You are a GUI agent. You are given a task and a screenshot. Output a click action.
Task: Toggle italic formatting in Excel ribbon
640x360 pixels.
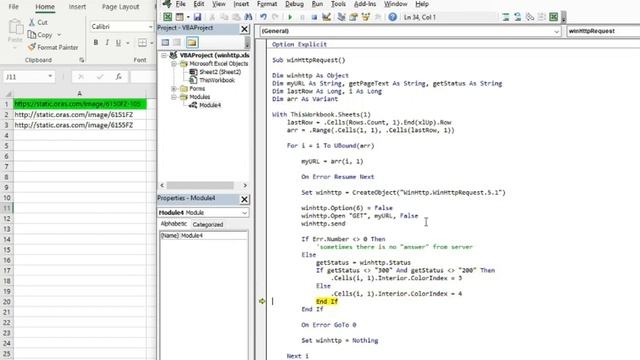[107, 43]
